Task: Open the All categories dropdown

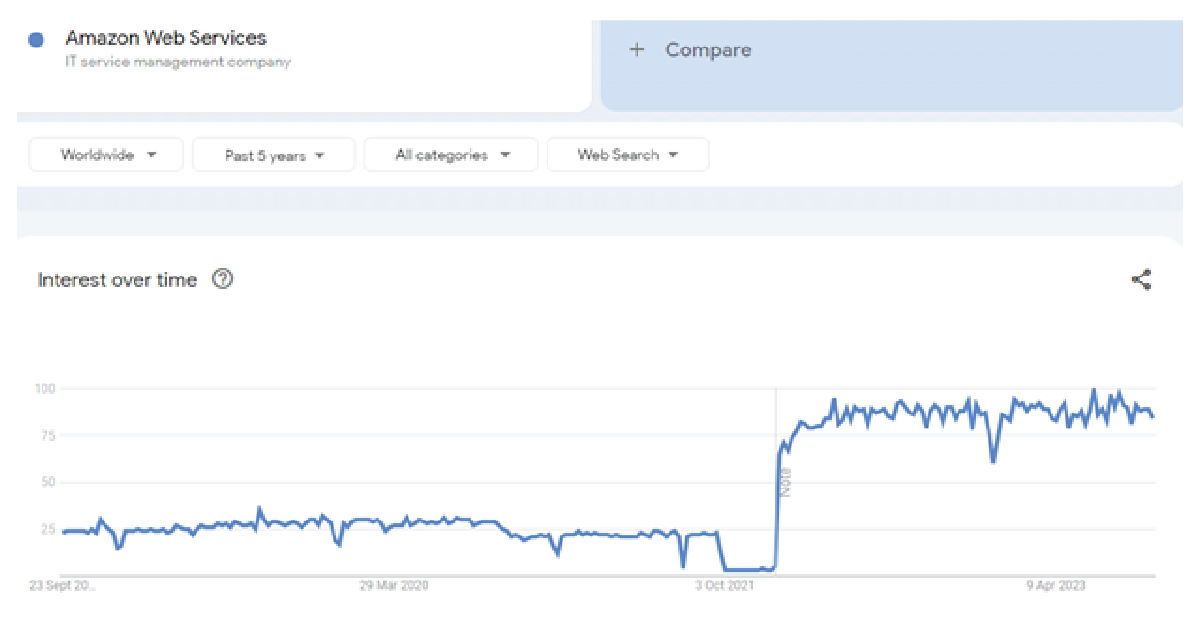Action: coord(451,155)
